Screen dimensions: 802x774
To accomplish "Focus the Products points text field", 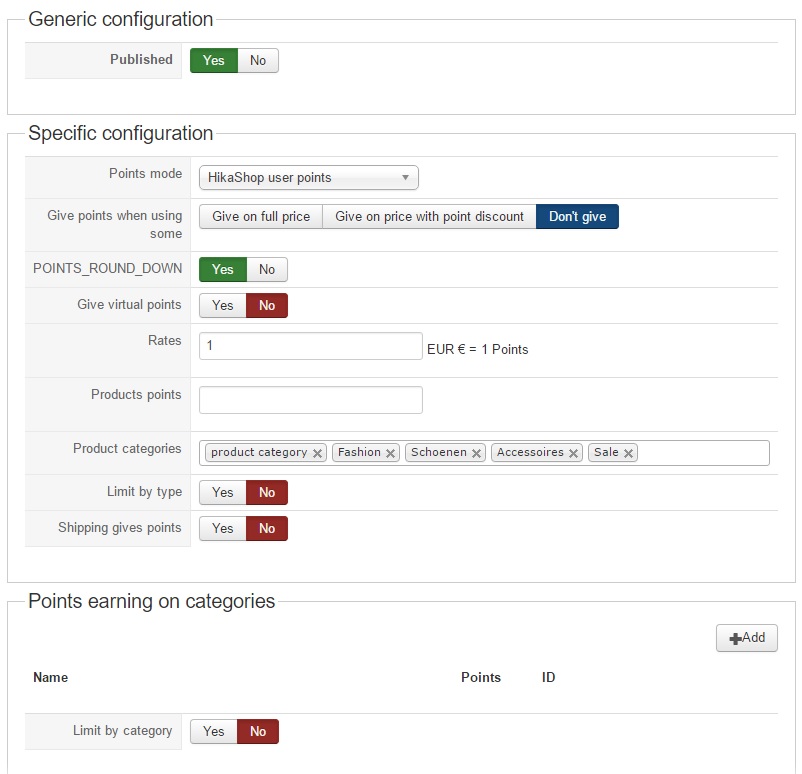I will 311,400.
